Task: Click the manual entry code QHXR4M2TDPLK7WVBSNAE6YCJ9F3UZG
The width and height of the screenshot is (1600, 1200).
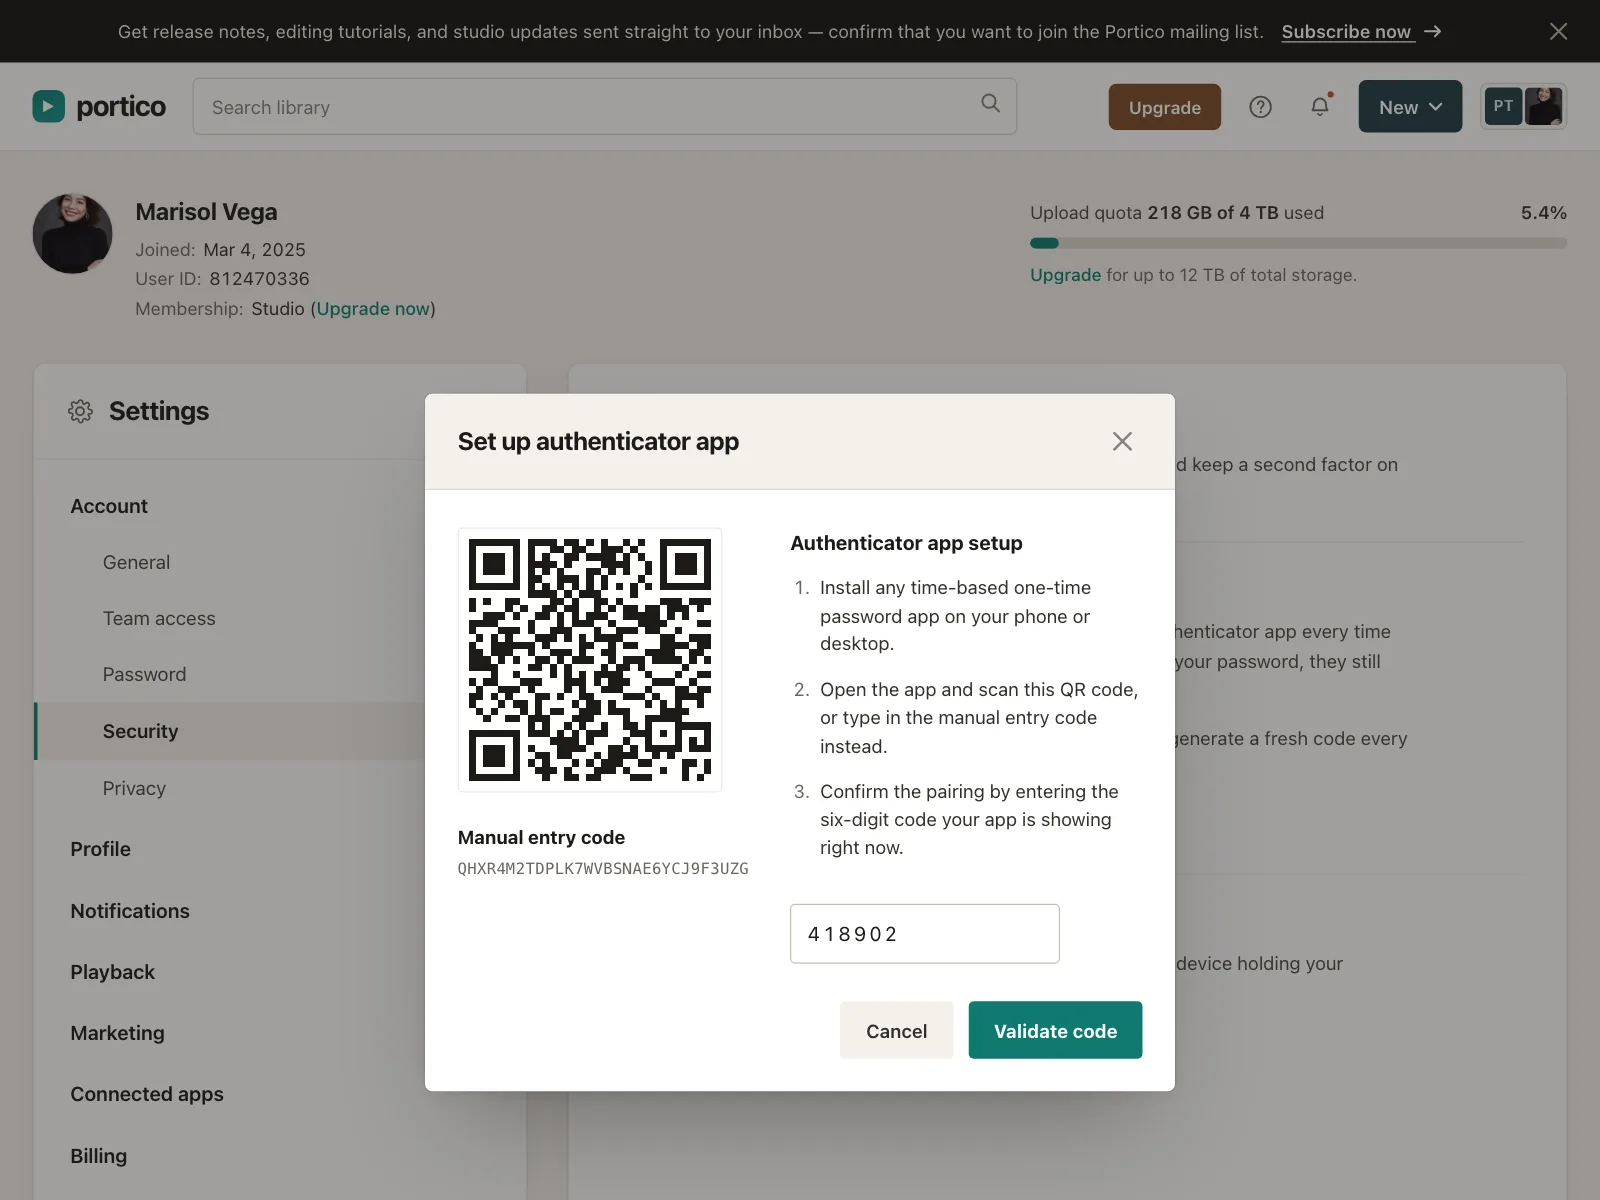Action: (x=603, y=868)
